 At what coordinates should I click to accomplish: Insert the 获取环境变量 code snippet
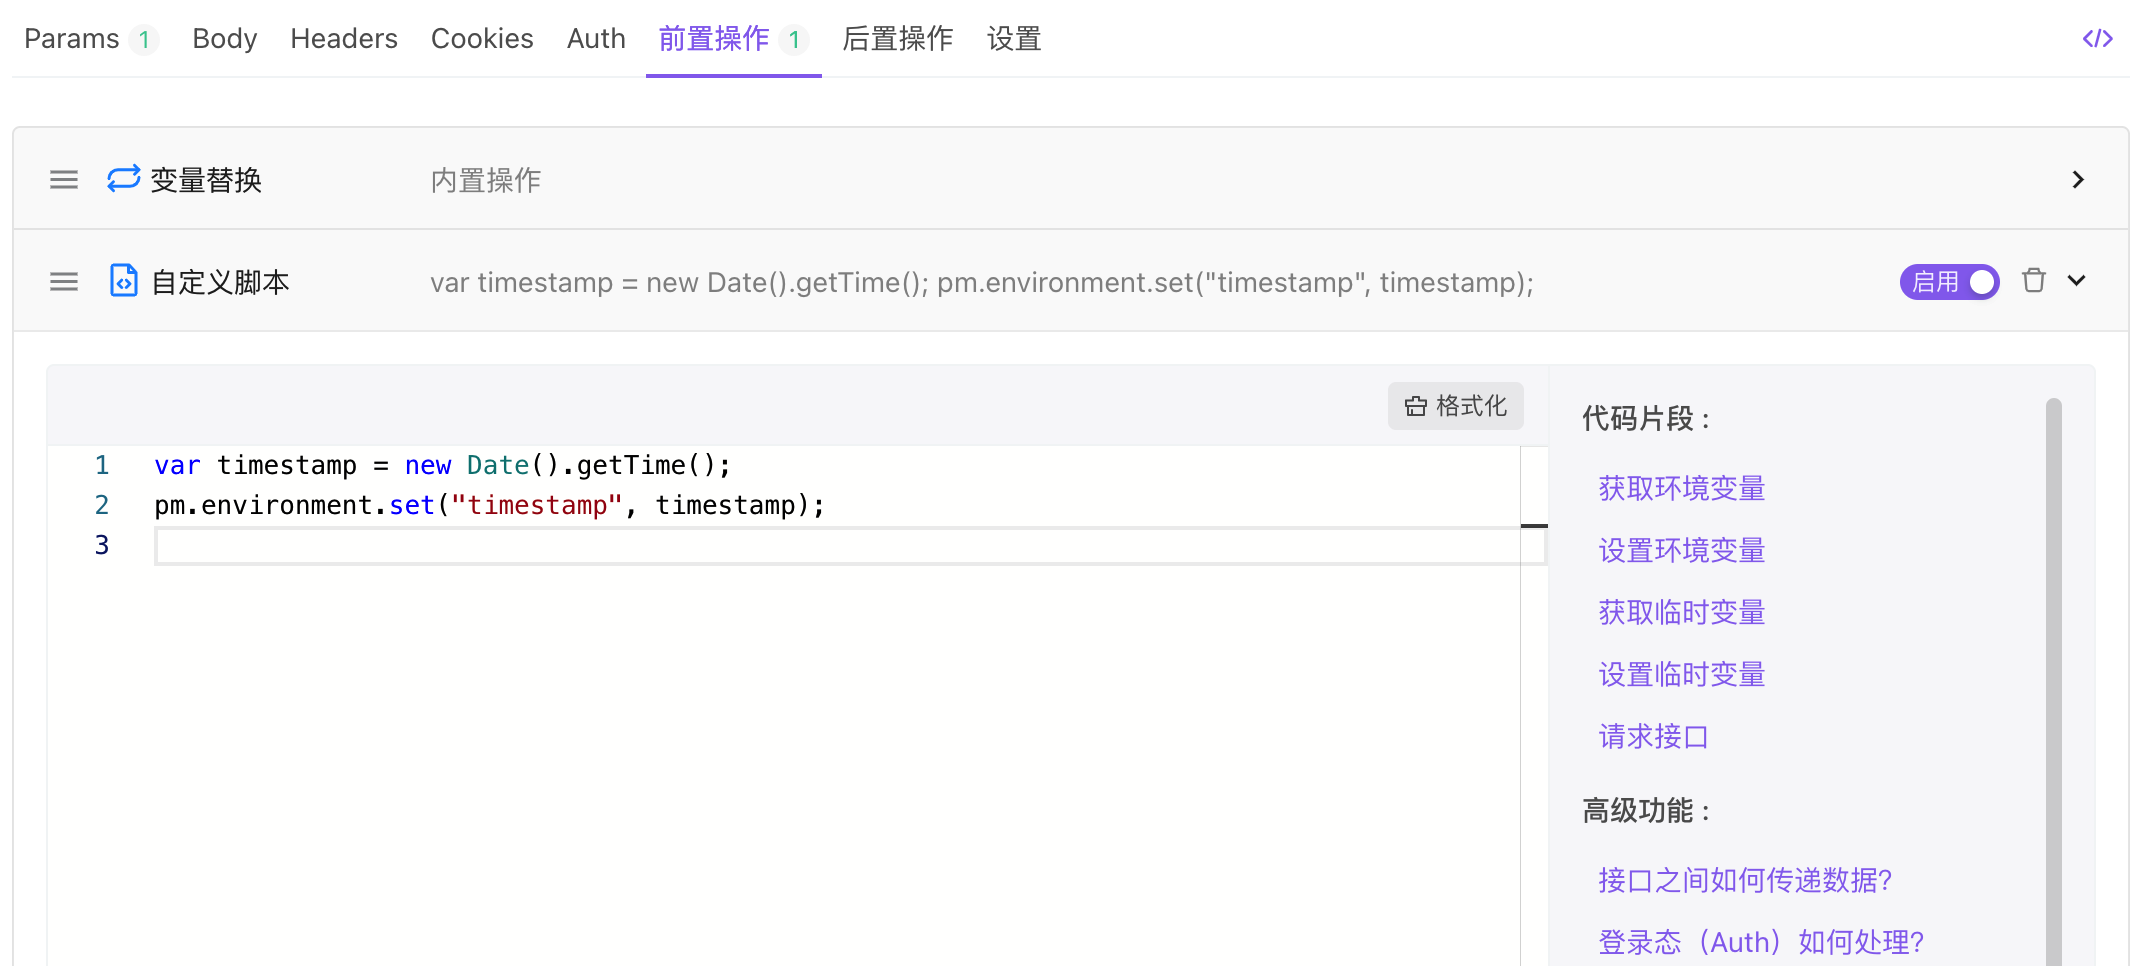click(1681, 488)
